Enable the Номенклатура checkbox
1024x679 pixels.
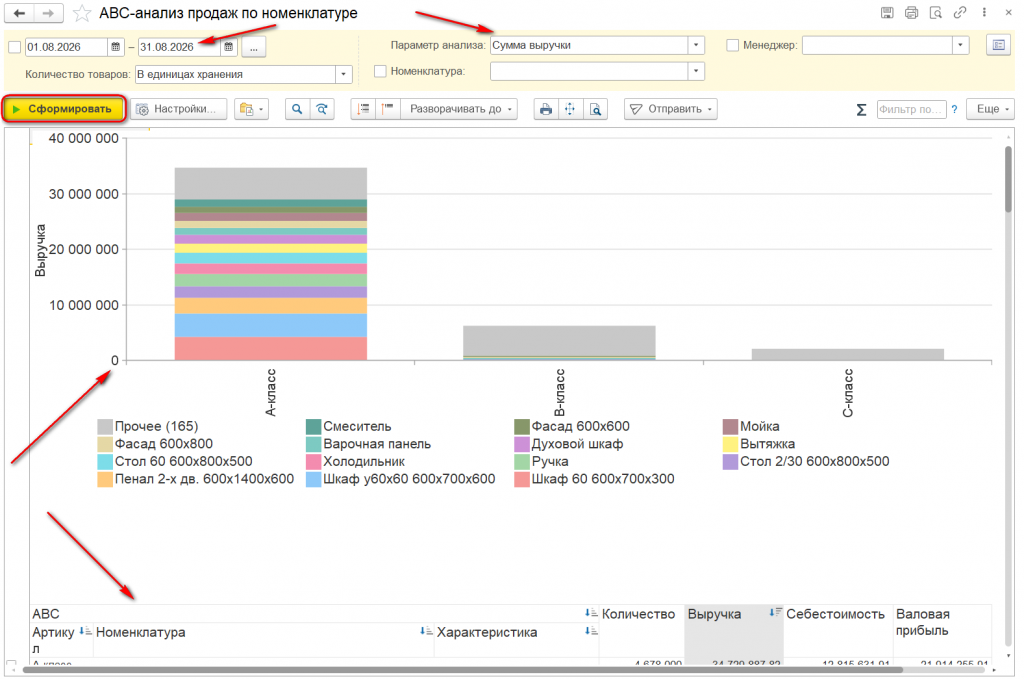tap(380, 71)
